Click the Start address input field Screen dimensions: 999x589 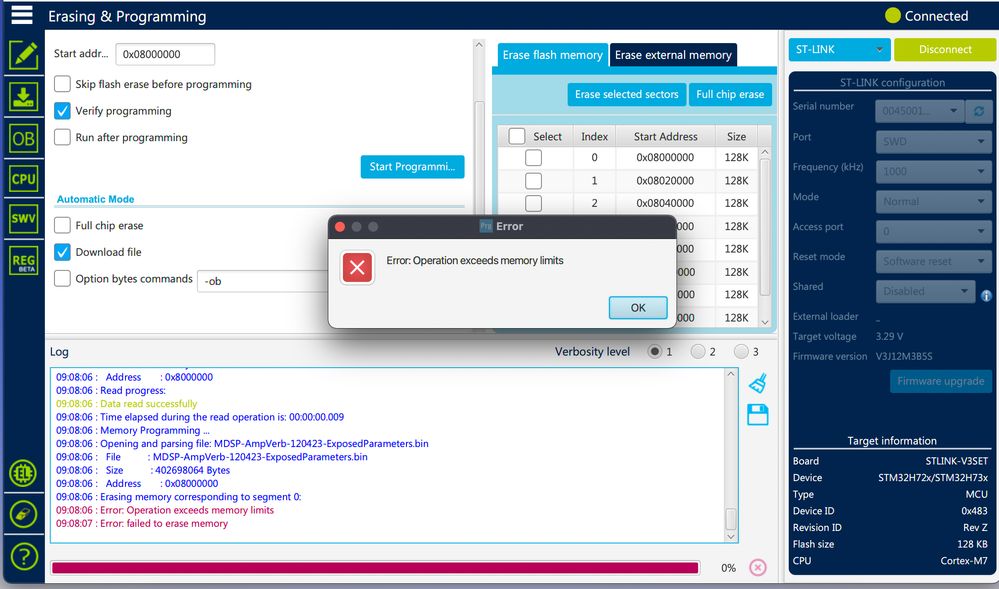(165, 54)
